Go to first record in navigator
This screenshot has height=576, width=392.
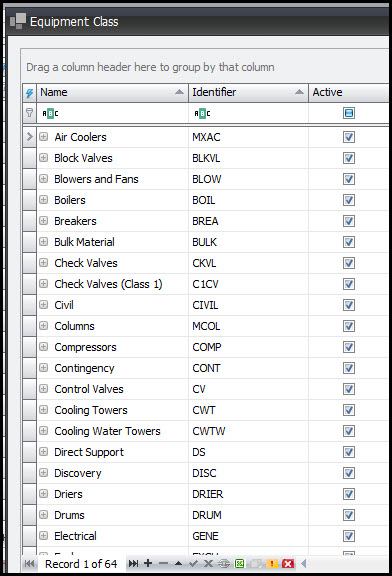point(30,564)
